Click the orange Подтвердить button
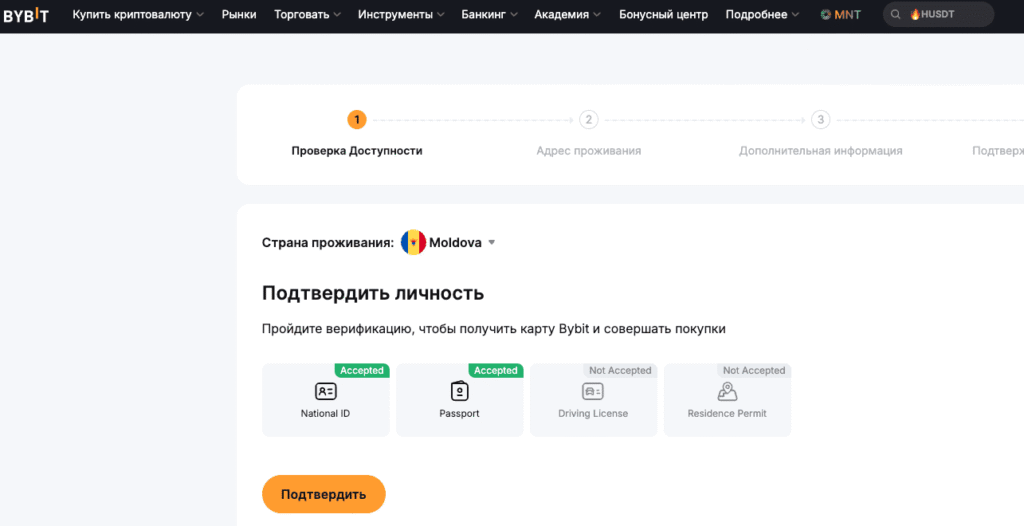 [x=324, y=494]
